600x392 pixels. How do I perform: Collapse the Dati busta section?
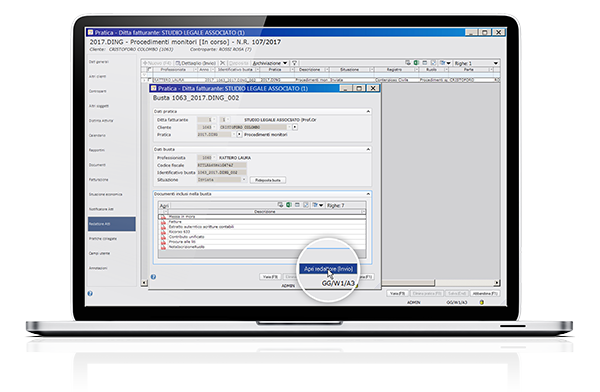point(368,149)
